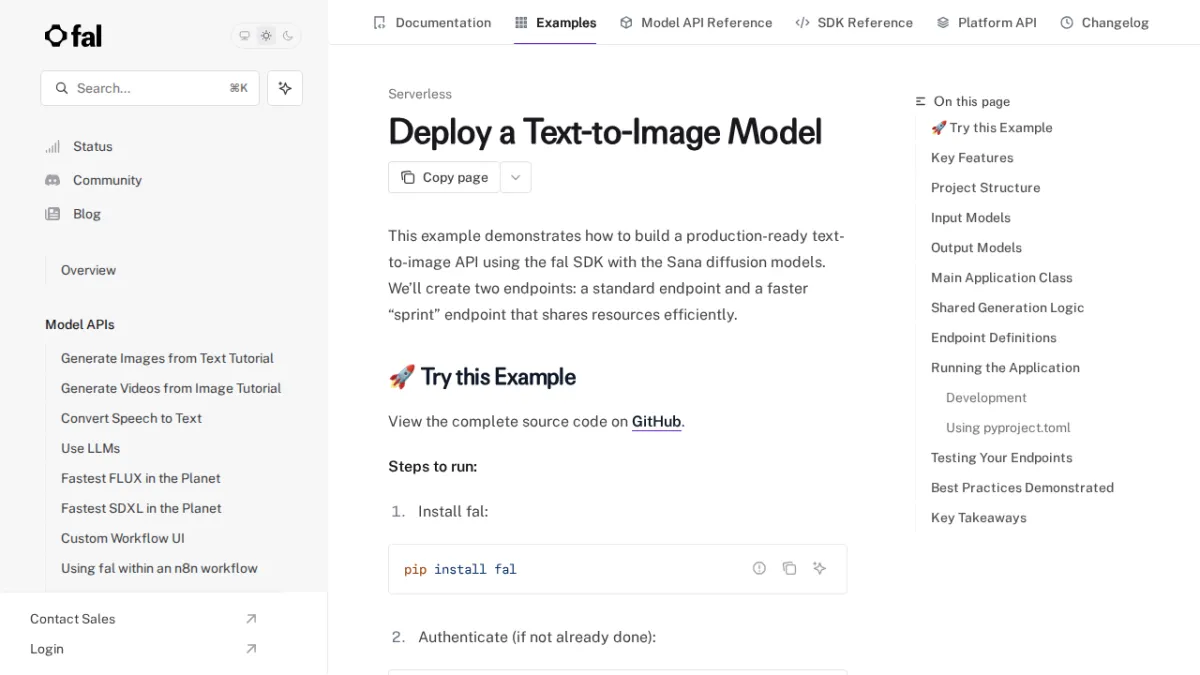Screen dimensions: 1200x675
Task: Open the GitHub source code link
Action: [657, 421]
